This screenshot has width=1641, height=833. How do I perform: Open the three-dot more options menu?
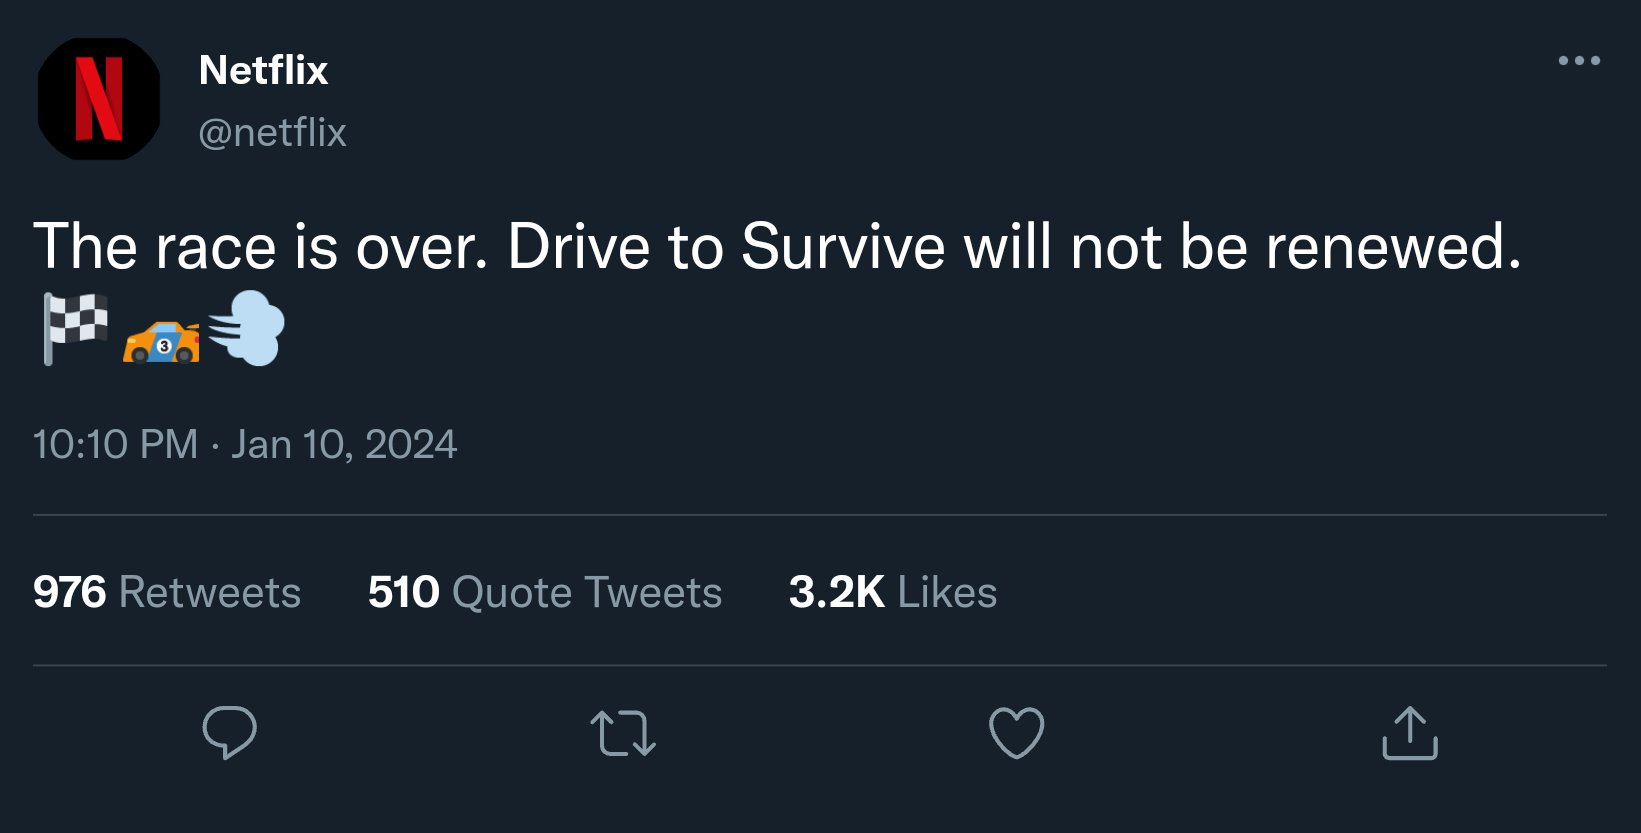1579,61
